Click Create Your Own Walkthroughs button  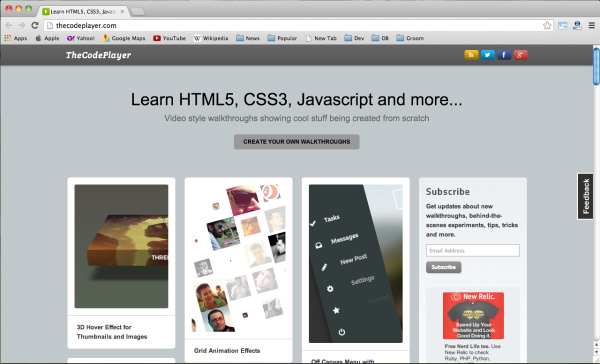(297, 142)
